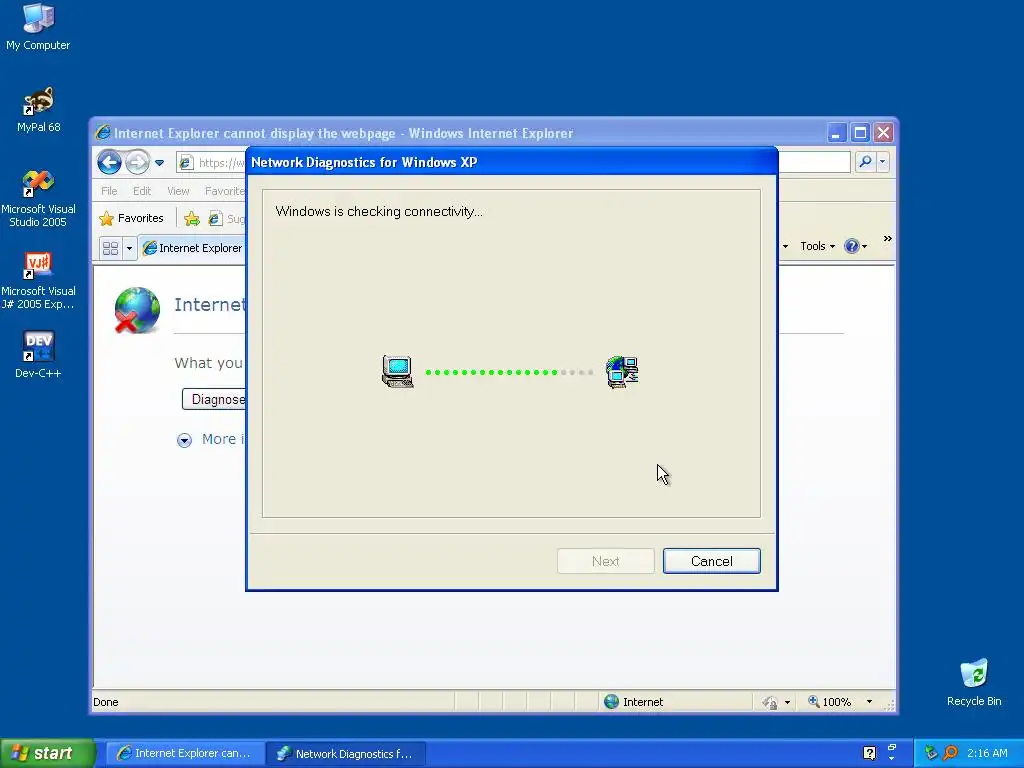Open the Windows Start button
The image size is (1024, 768).
[48, 753]
